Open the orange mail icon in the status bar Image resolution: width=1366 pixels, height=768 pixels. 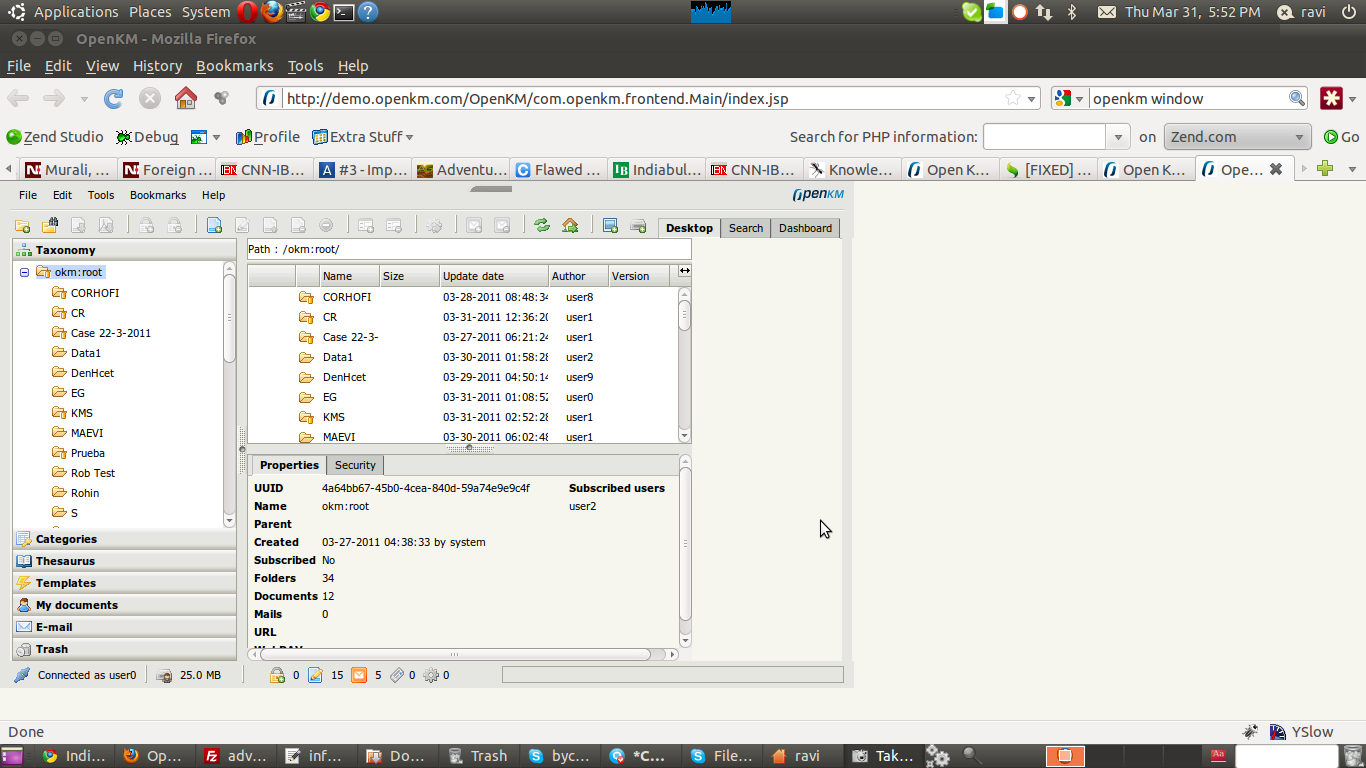(358, 675)
